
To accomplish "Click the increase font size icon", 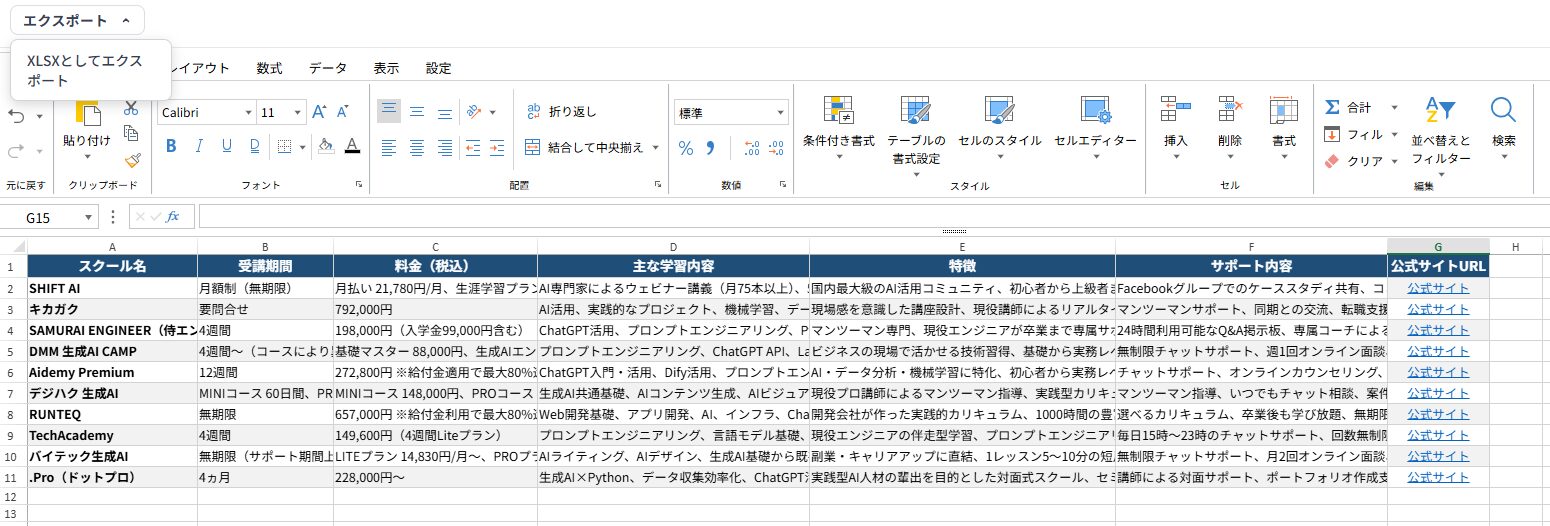I will pyautogui.click(x=319, y=112).
